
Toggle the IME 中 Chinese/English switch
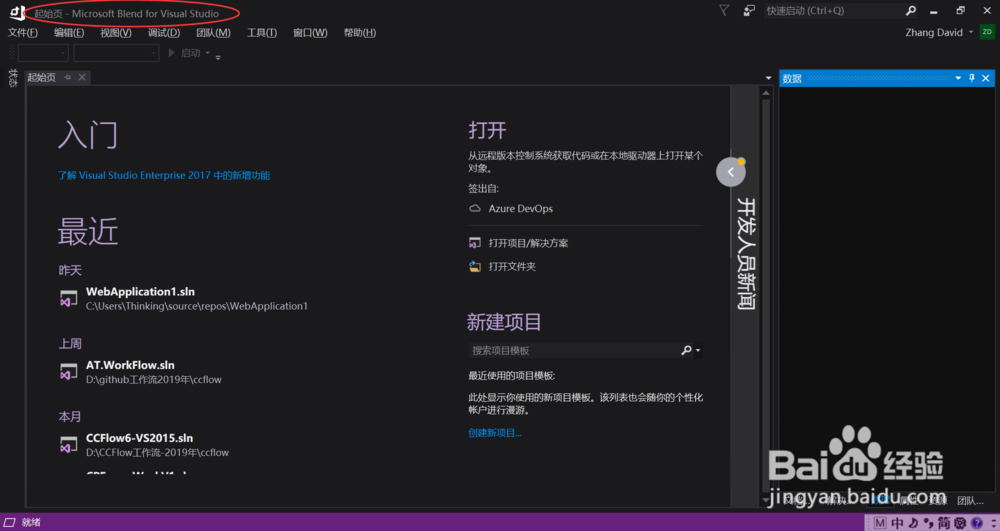coord(897,523)
